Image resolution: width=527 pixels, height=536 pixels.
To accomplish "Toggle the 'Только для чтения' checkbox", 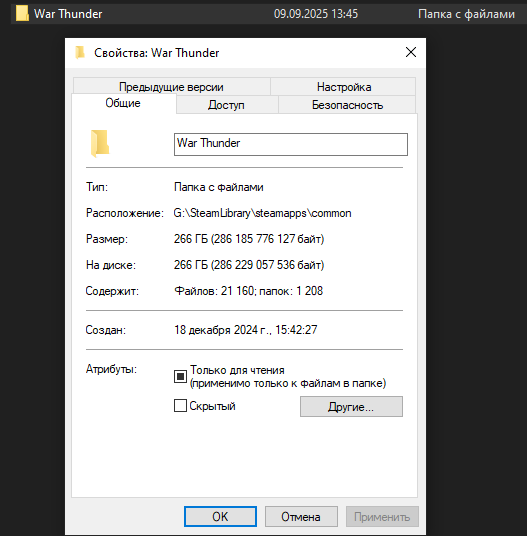I will (180, 376).
